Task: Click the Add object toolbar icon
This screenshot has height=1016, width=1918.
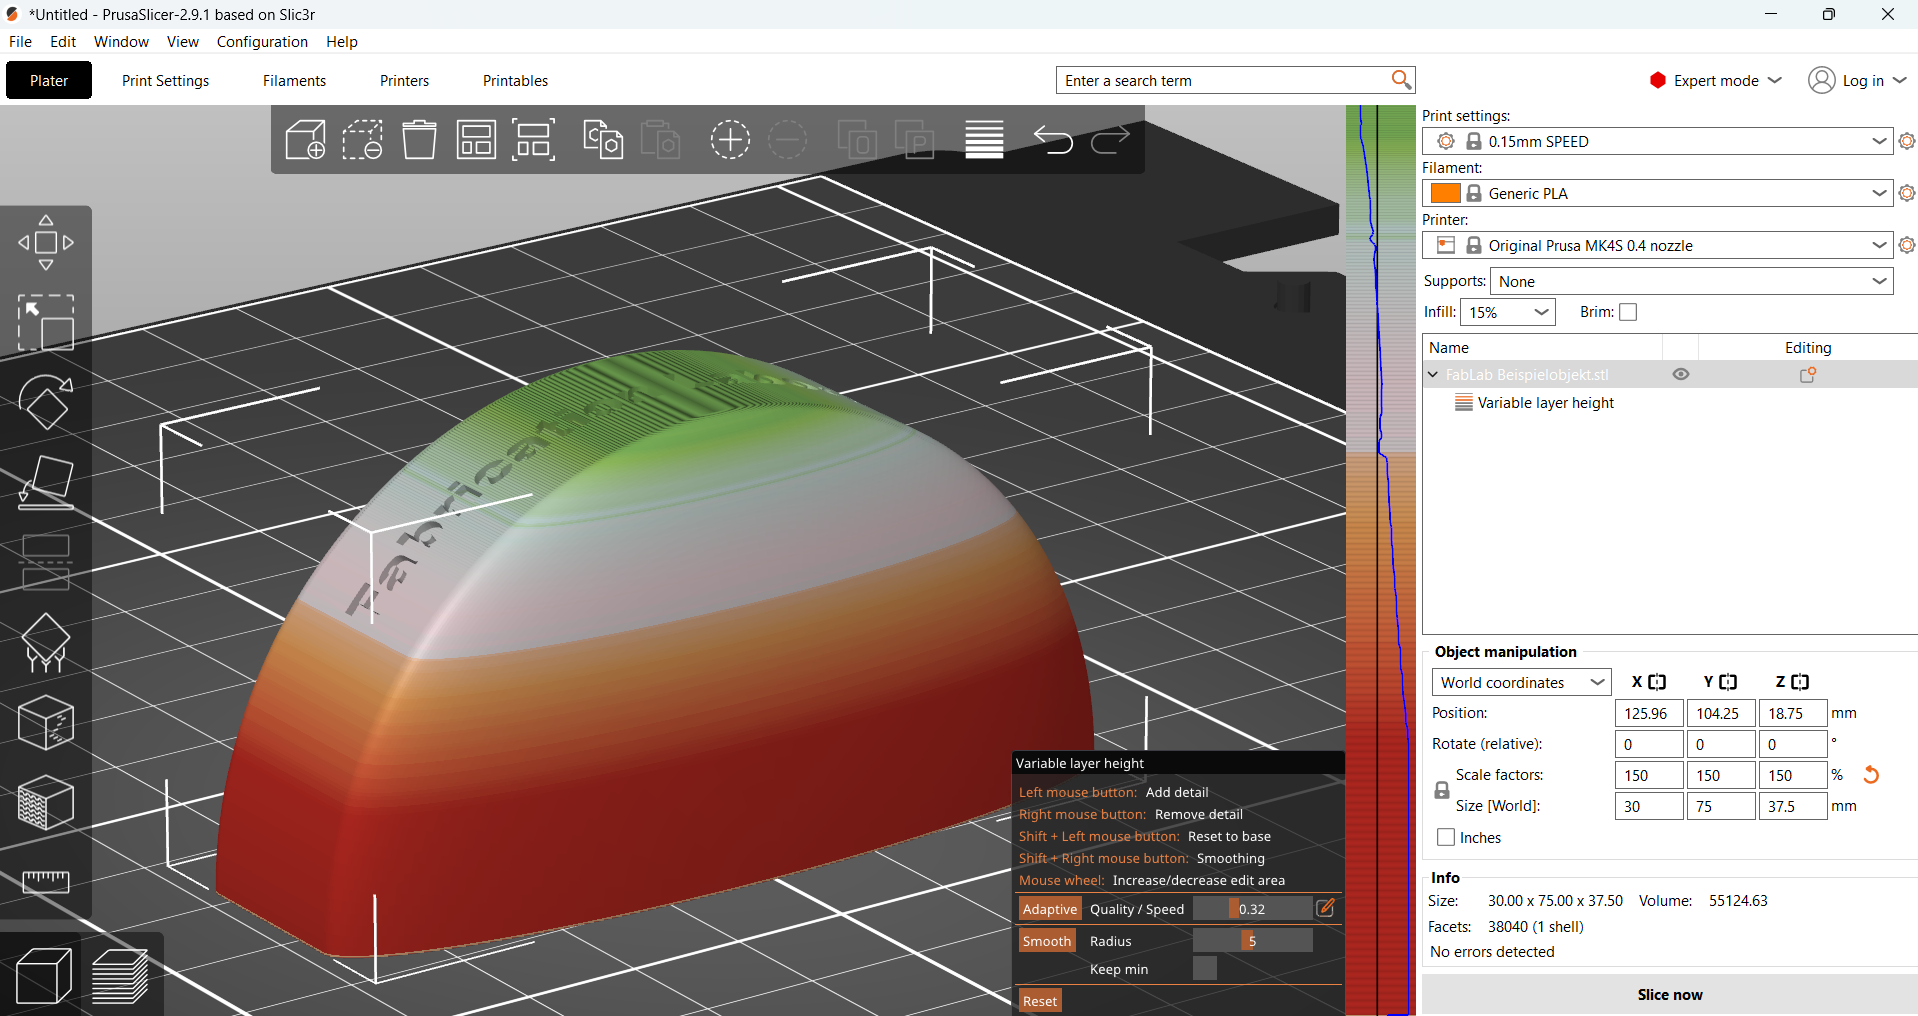Action: 306,140
